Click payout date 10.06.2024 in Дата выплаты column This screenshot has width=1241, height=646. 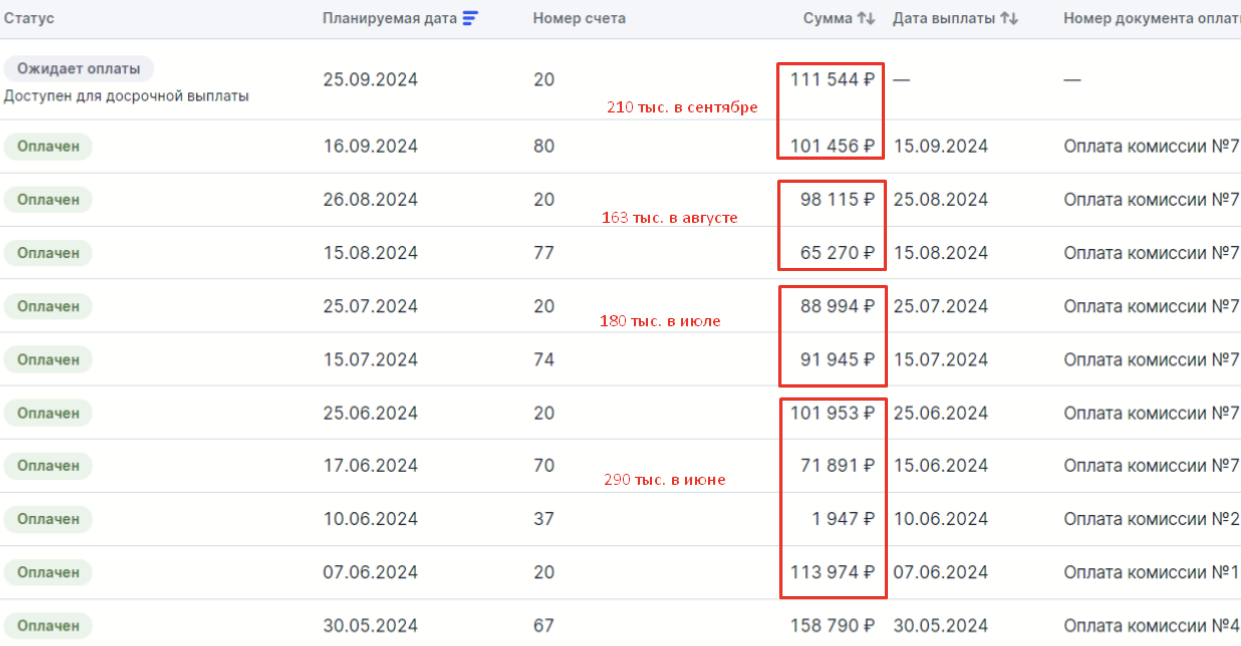coord(940,519)
